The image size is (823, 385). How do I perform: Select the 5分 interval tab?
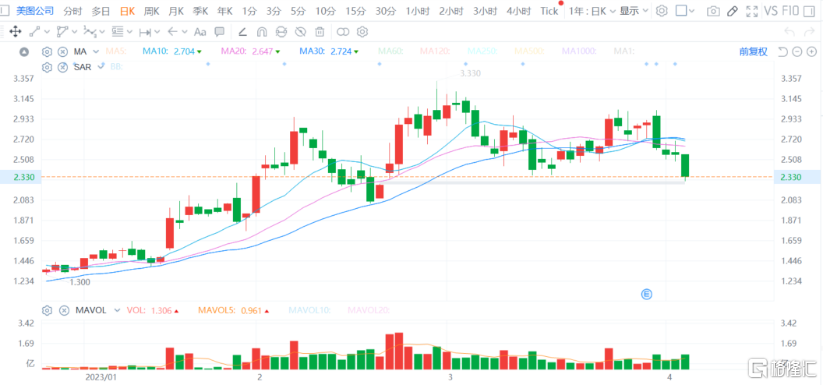coord(298,10)
